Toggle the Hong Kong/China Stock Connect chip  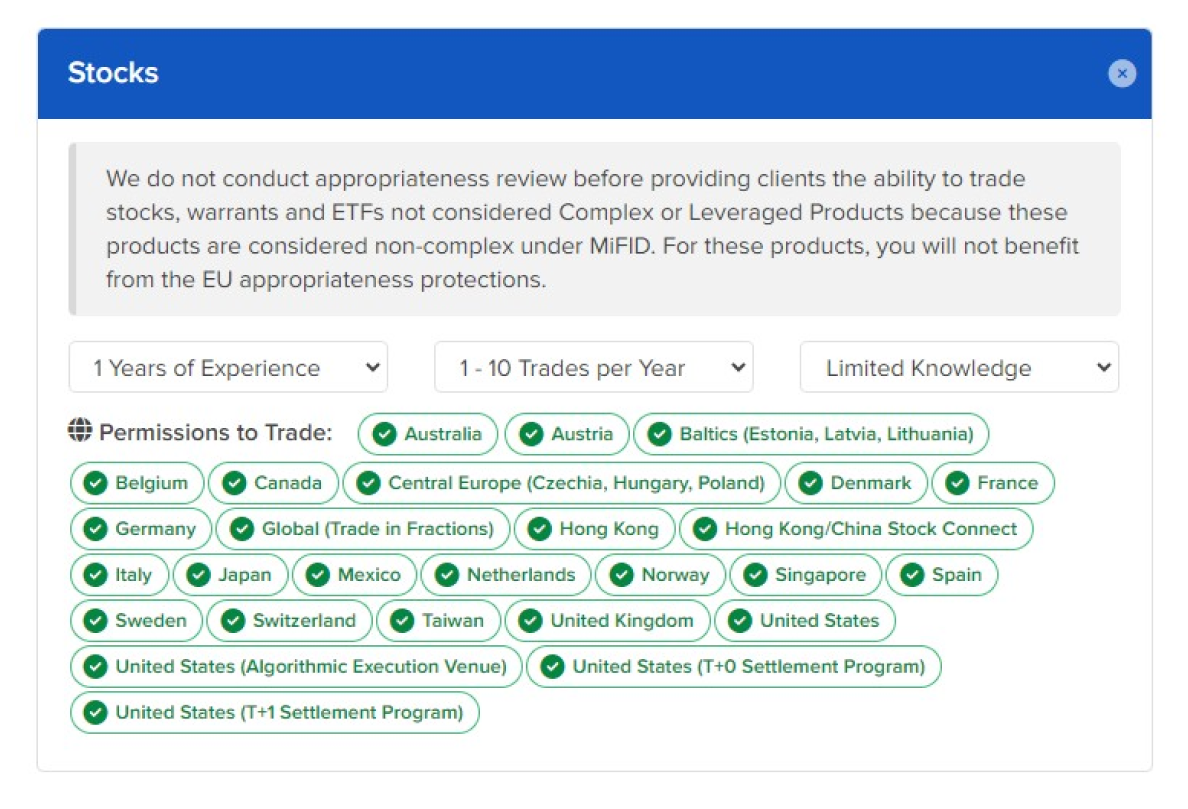856,529
